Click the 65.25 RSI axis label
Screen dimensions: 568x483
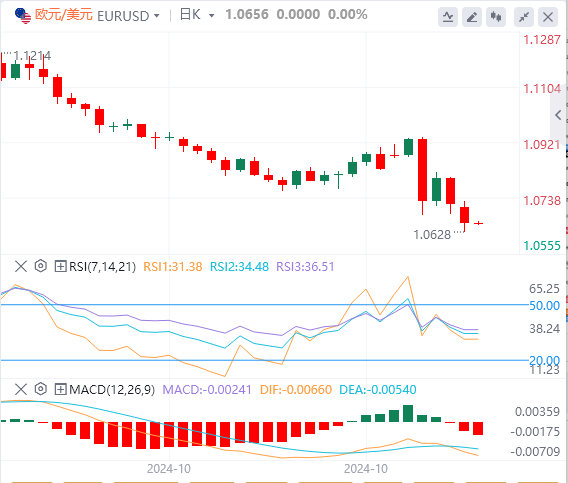pos(544,289)
